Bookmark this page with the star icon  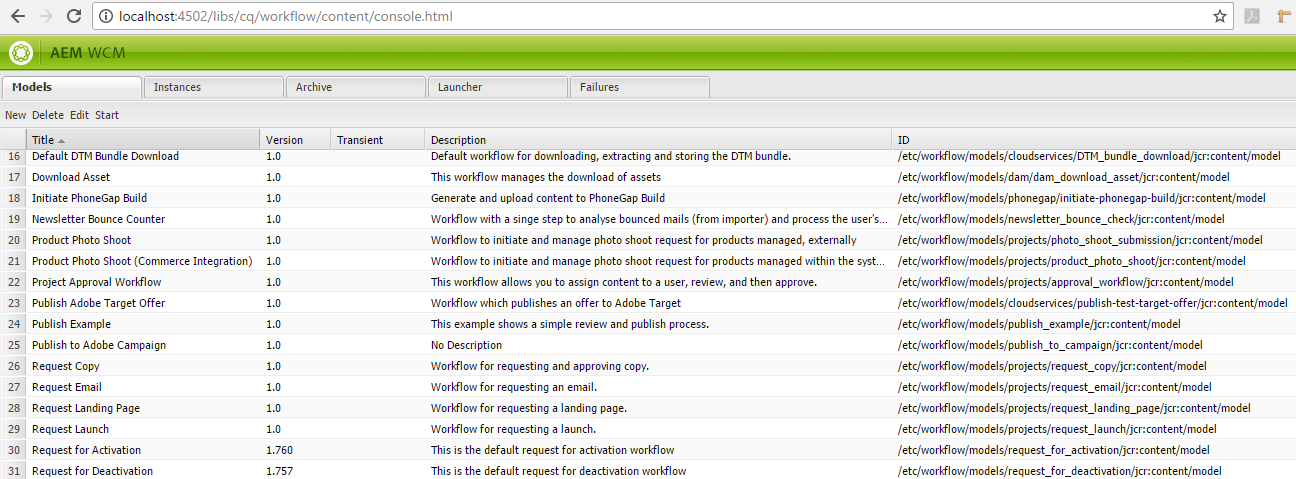[1220, 16]
